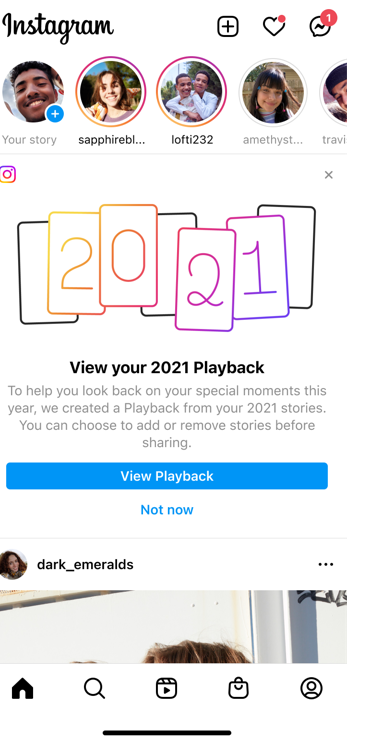Screen dimensions: 377x742
Task: View the sapphirebl... story
Action: 111,92
